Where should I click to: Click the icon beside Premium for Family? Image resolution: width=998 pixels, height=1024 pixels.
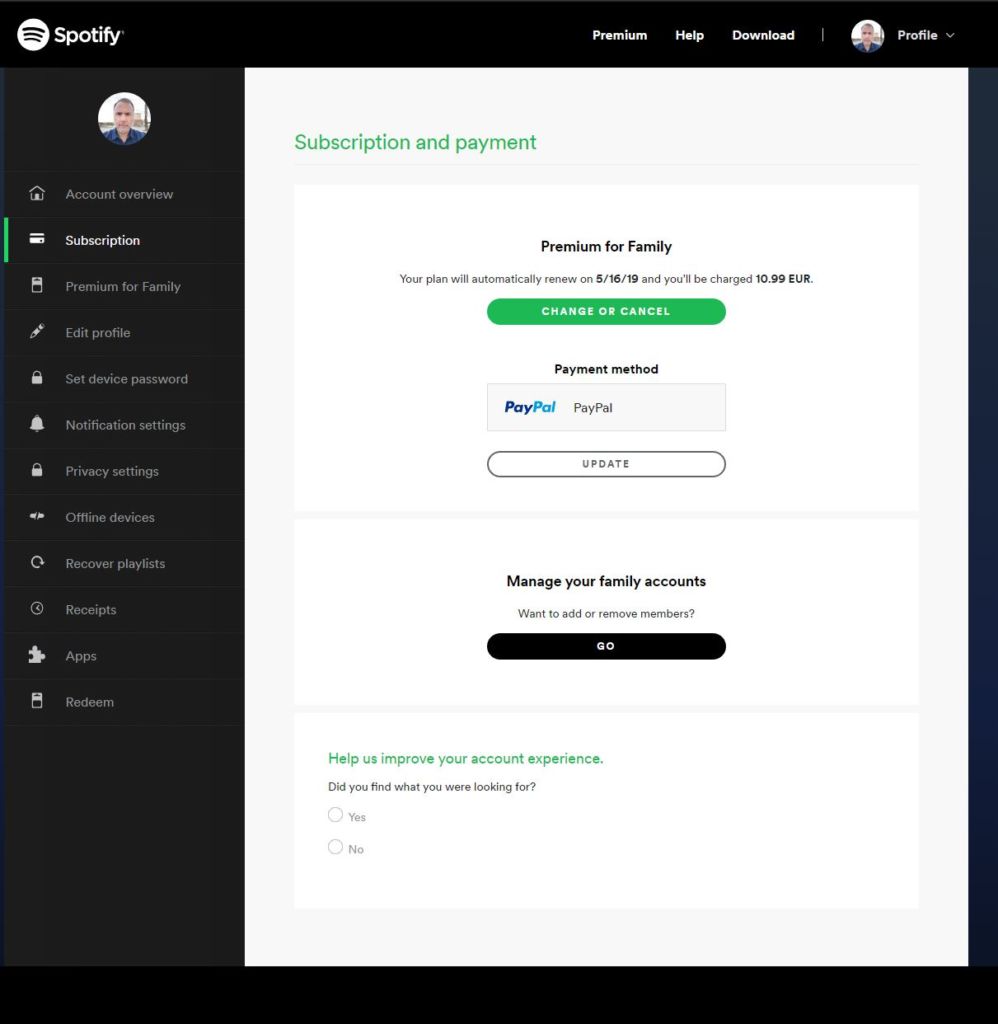click(37, 285)
